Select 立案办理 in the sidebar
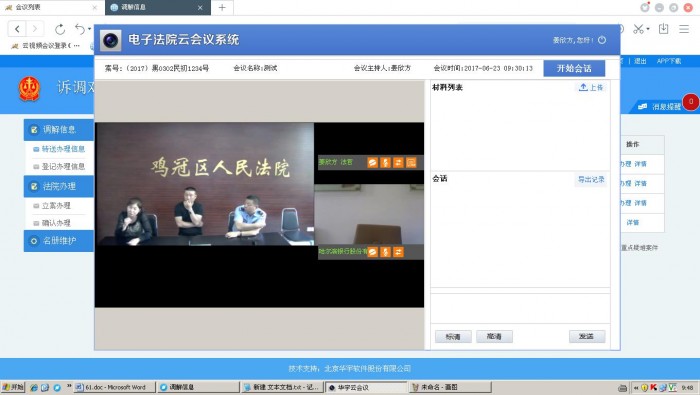Viewport: 700px width, 395px height. click(56, 206)
